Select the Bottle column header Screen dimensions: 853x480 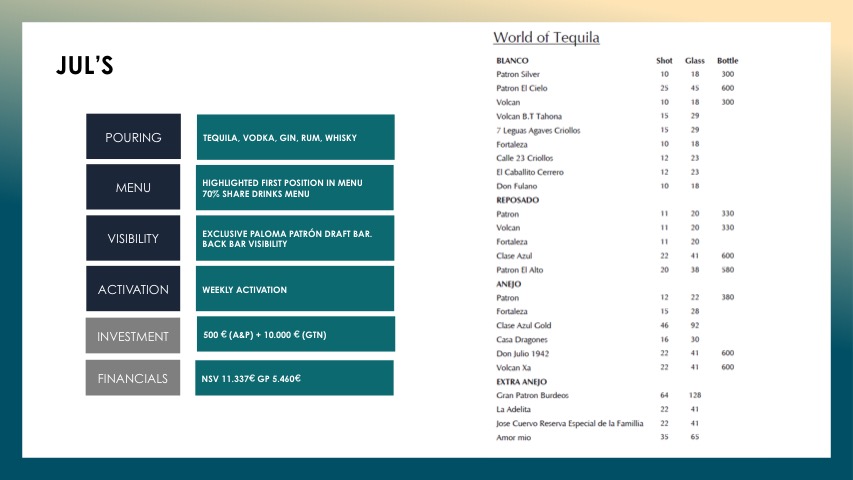coord(727,61)
